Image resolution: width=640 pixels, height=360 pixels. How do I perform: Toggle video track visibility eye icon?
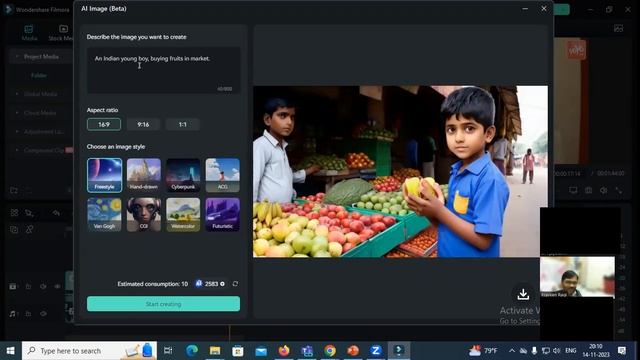(x=57, y=287)
